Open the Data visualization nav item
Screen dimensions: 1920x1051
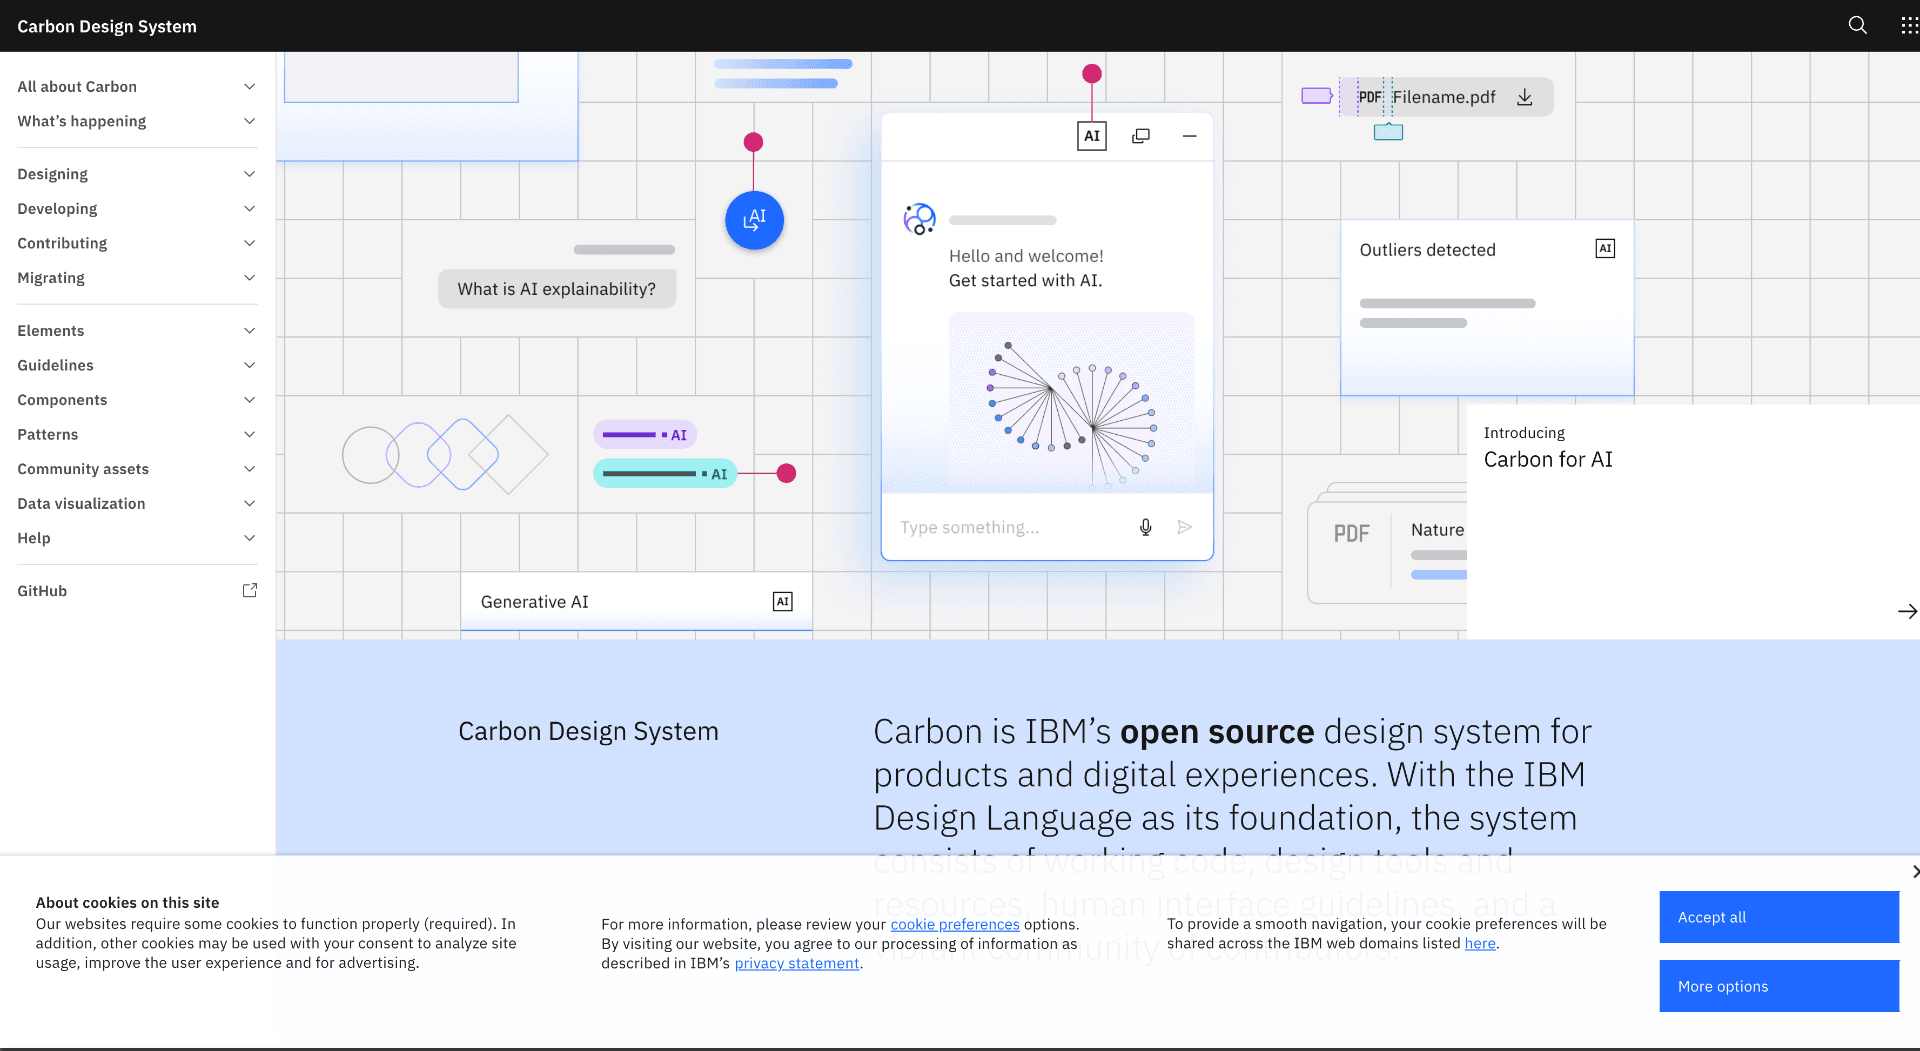(137, 503)
